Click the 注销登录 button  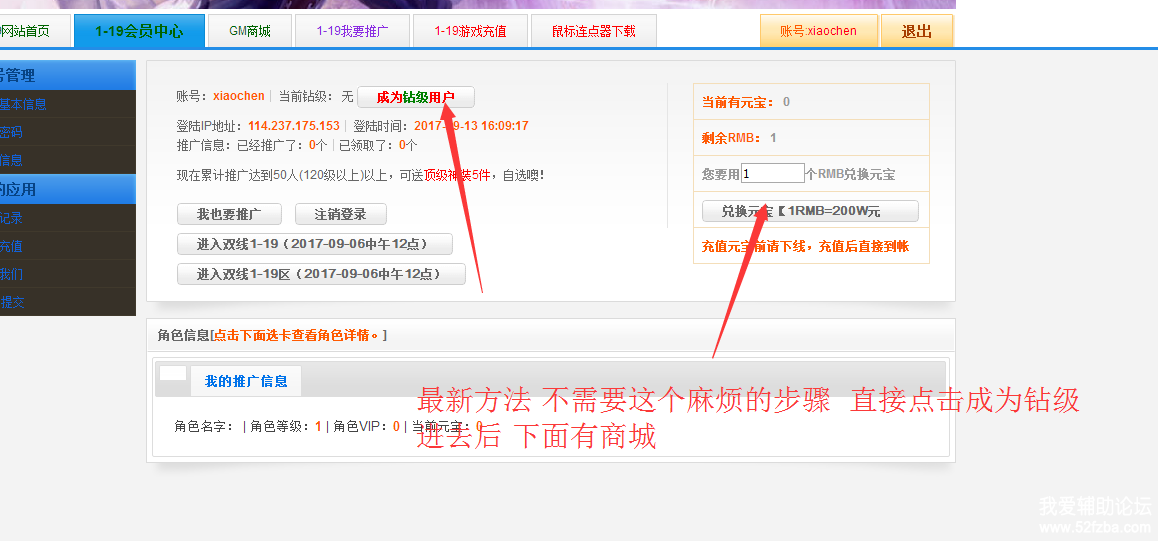(340, 214)
